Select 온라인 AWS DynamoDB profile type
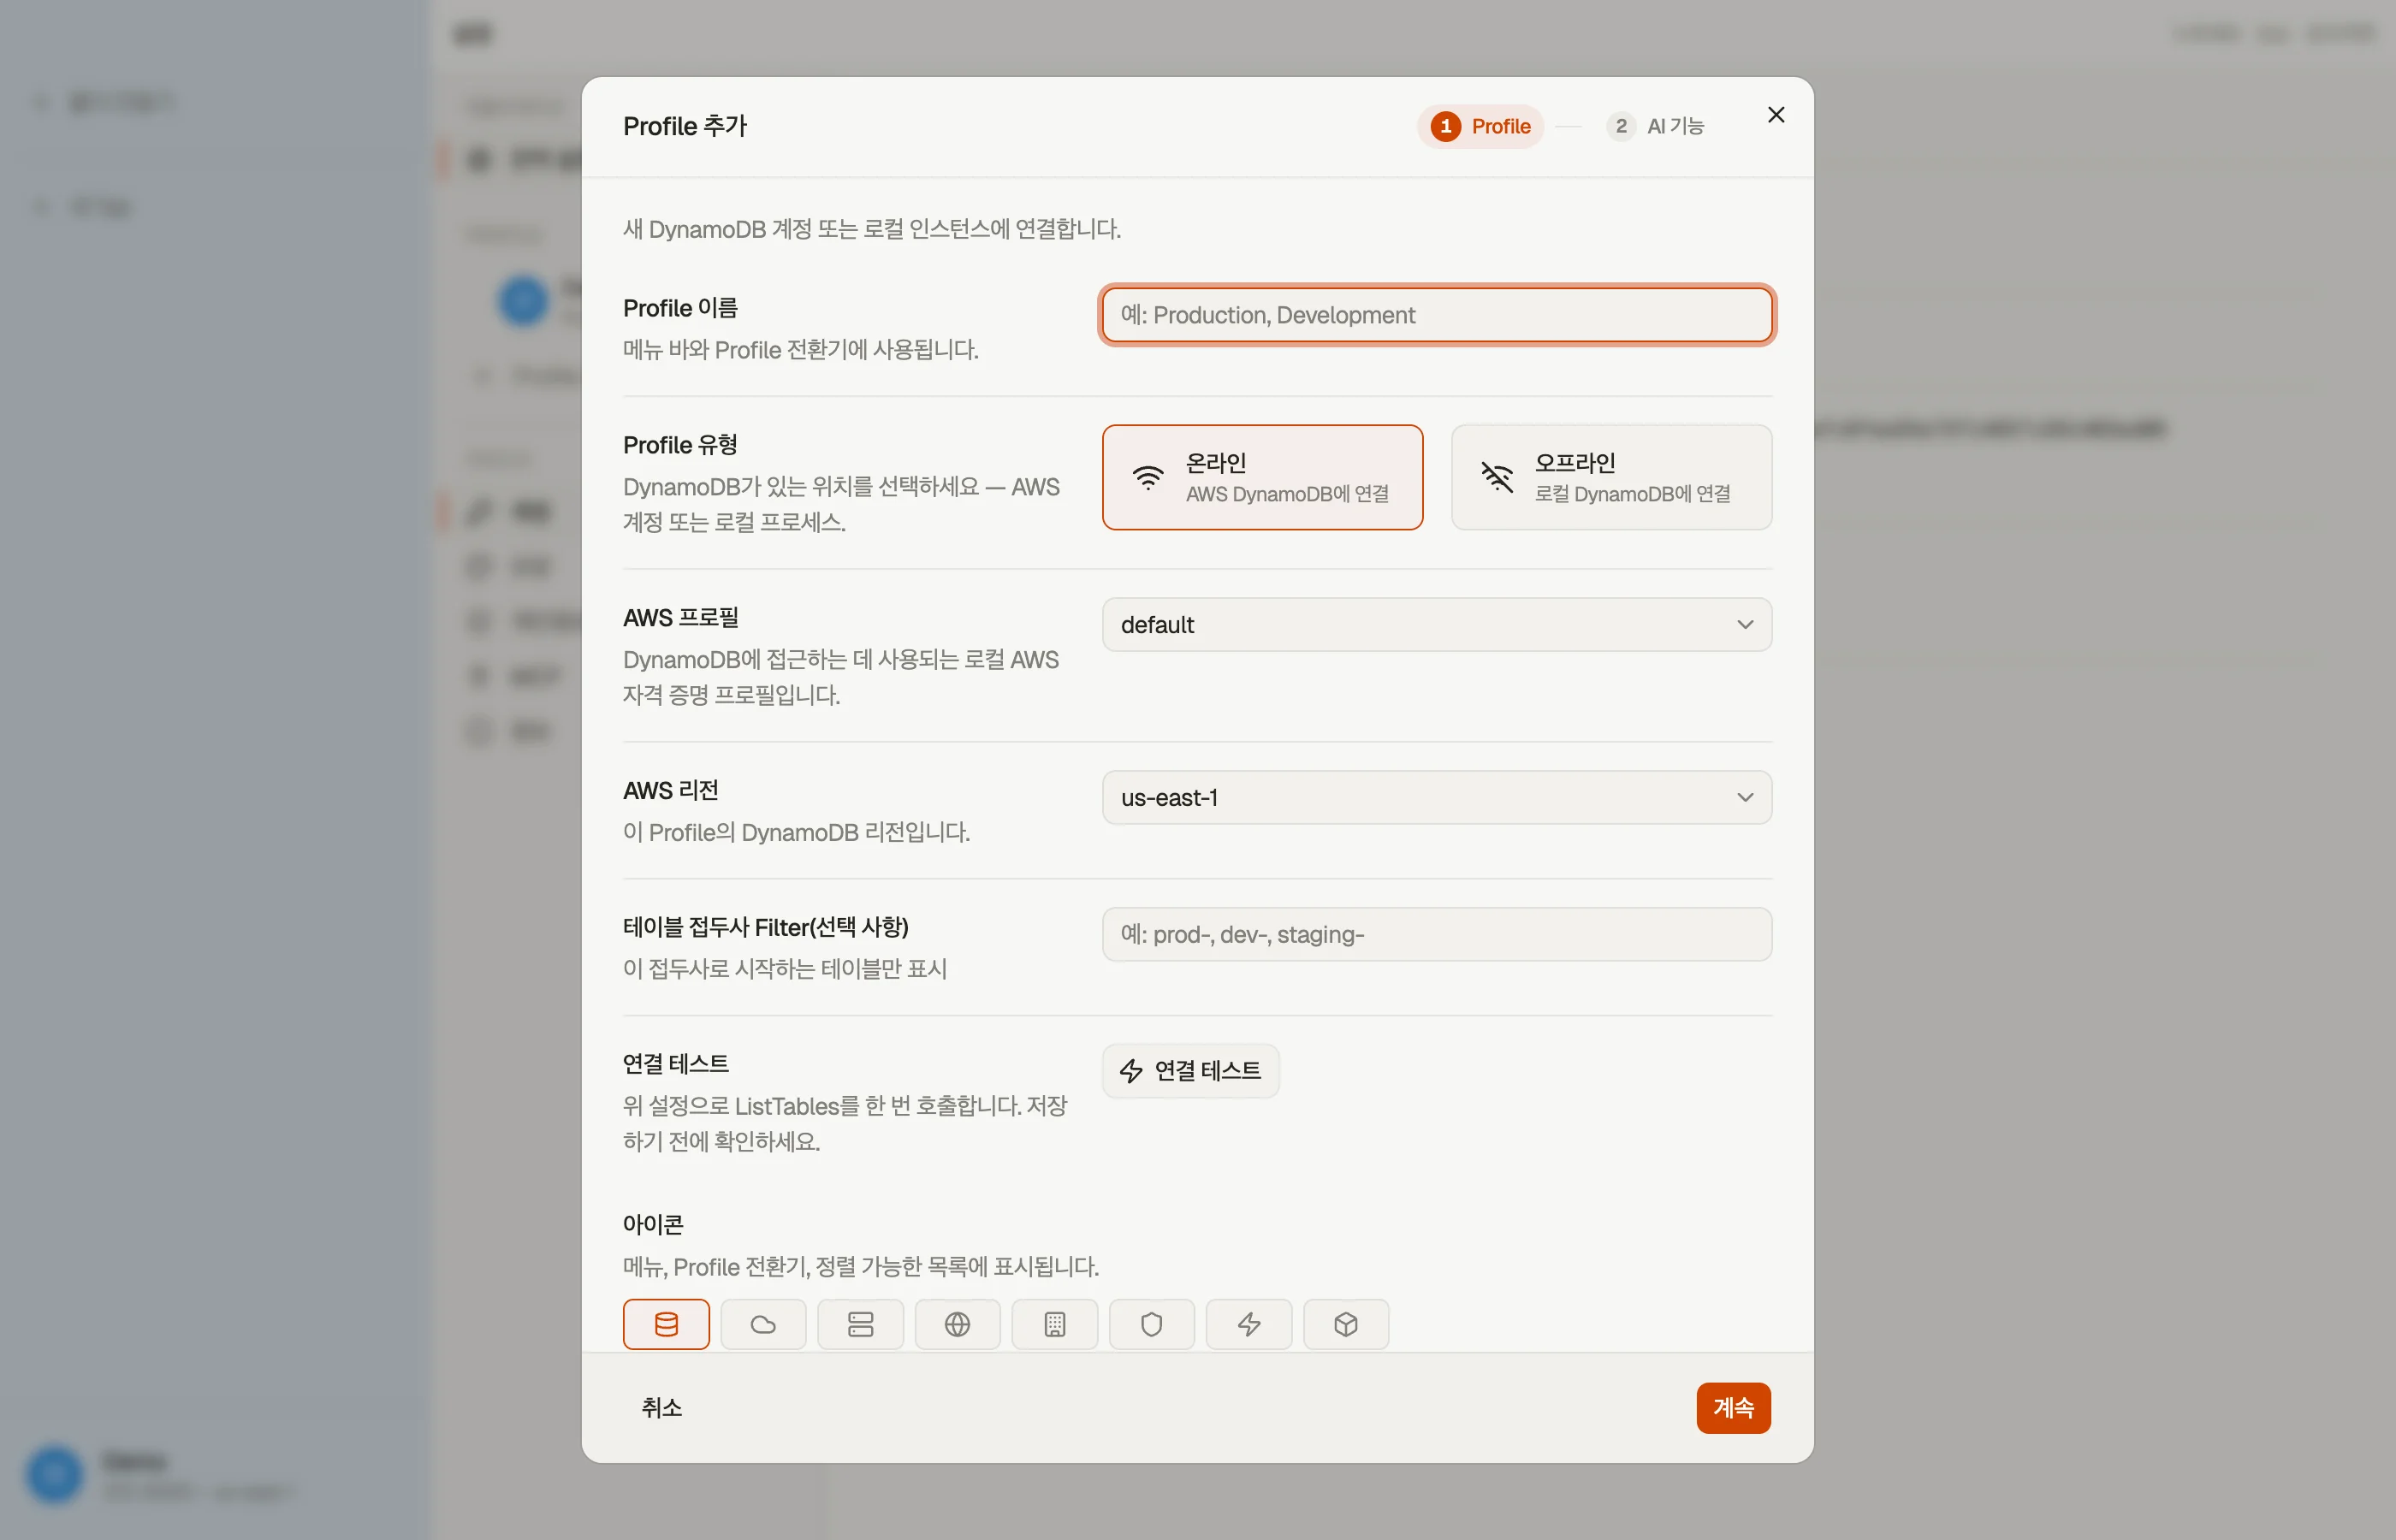2396x1540 pixels. [x=1262, y=477]
